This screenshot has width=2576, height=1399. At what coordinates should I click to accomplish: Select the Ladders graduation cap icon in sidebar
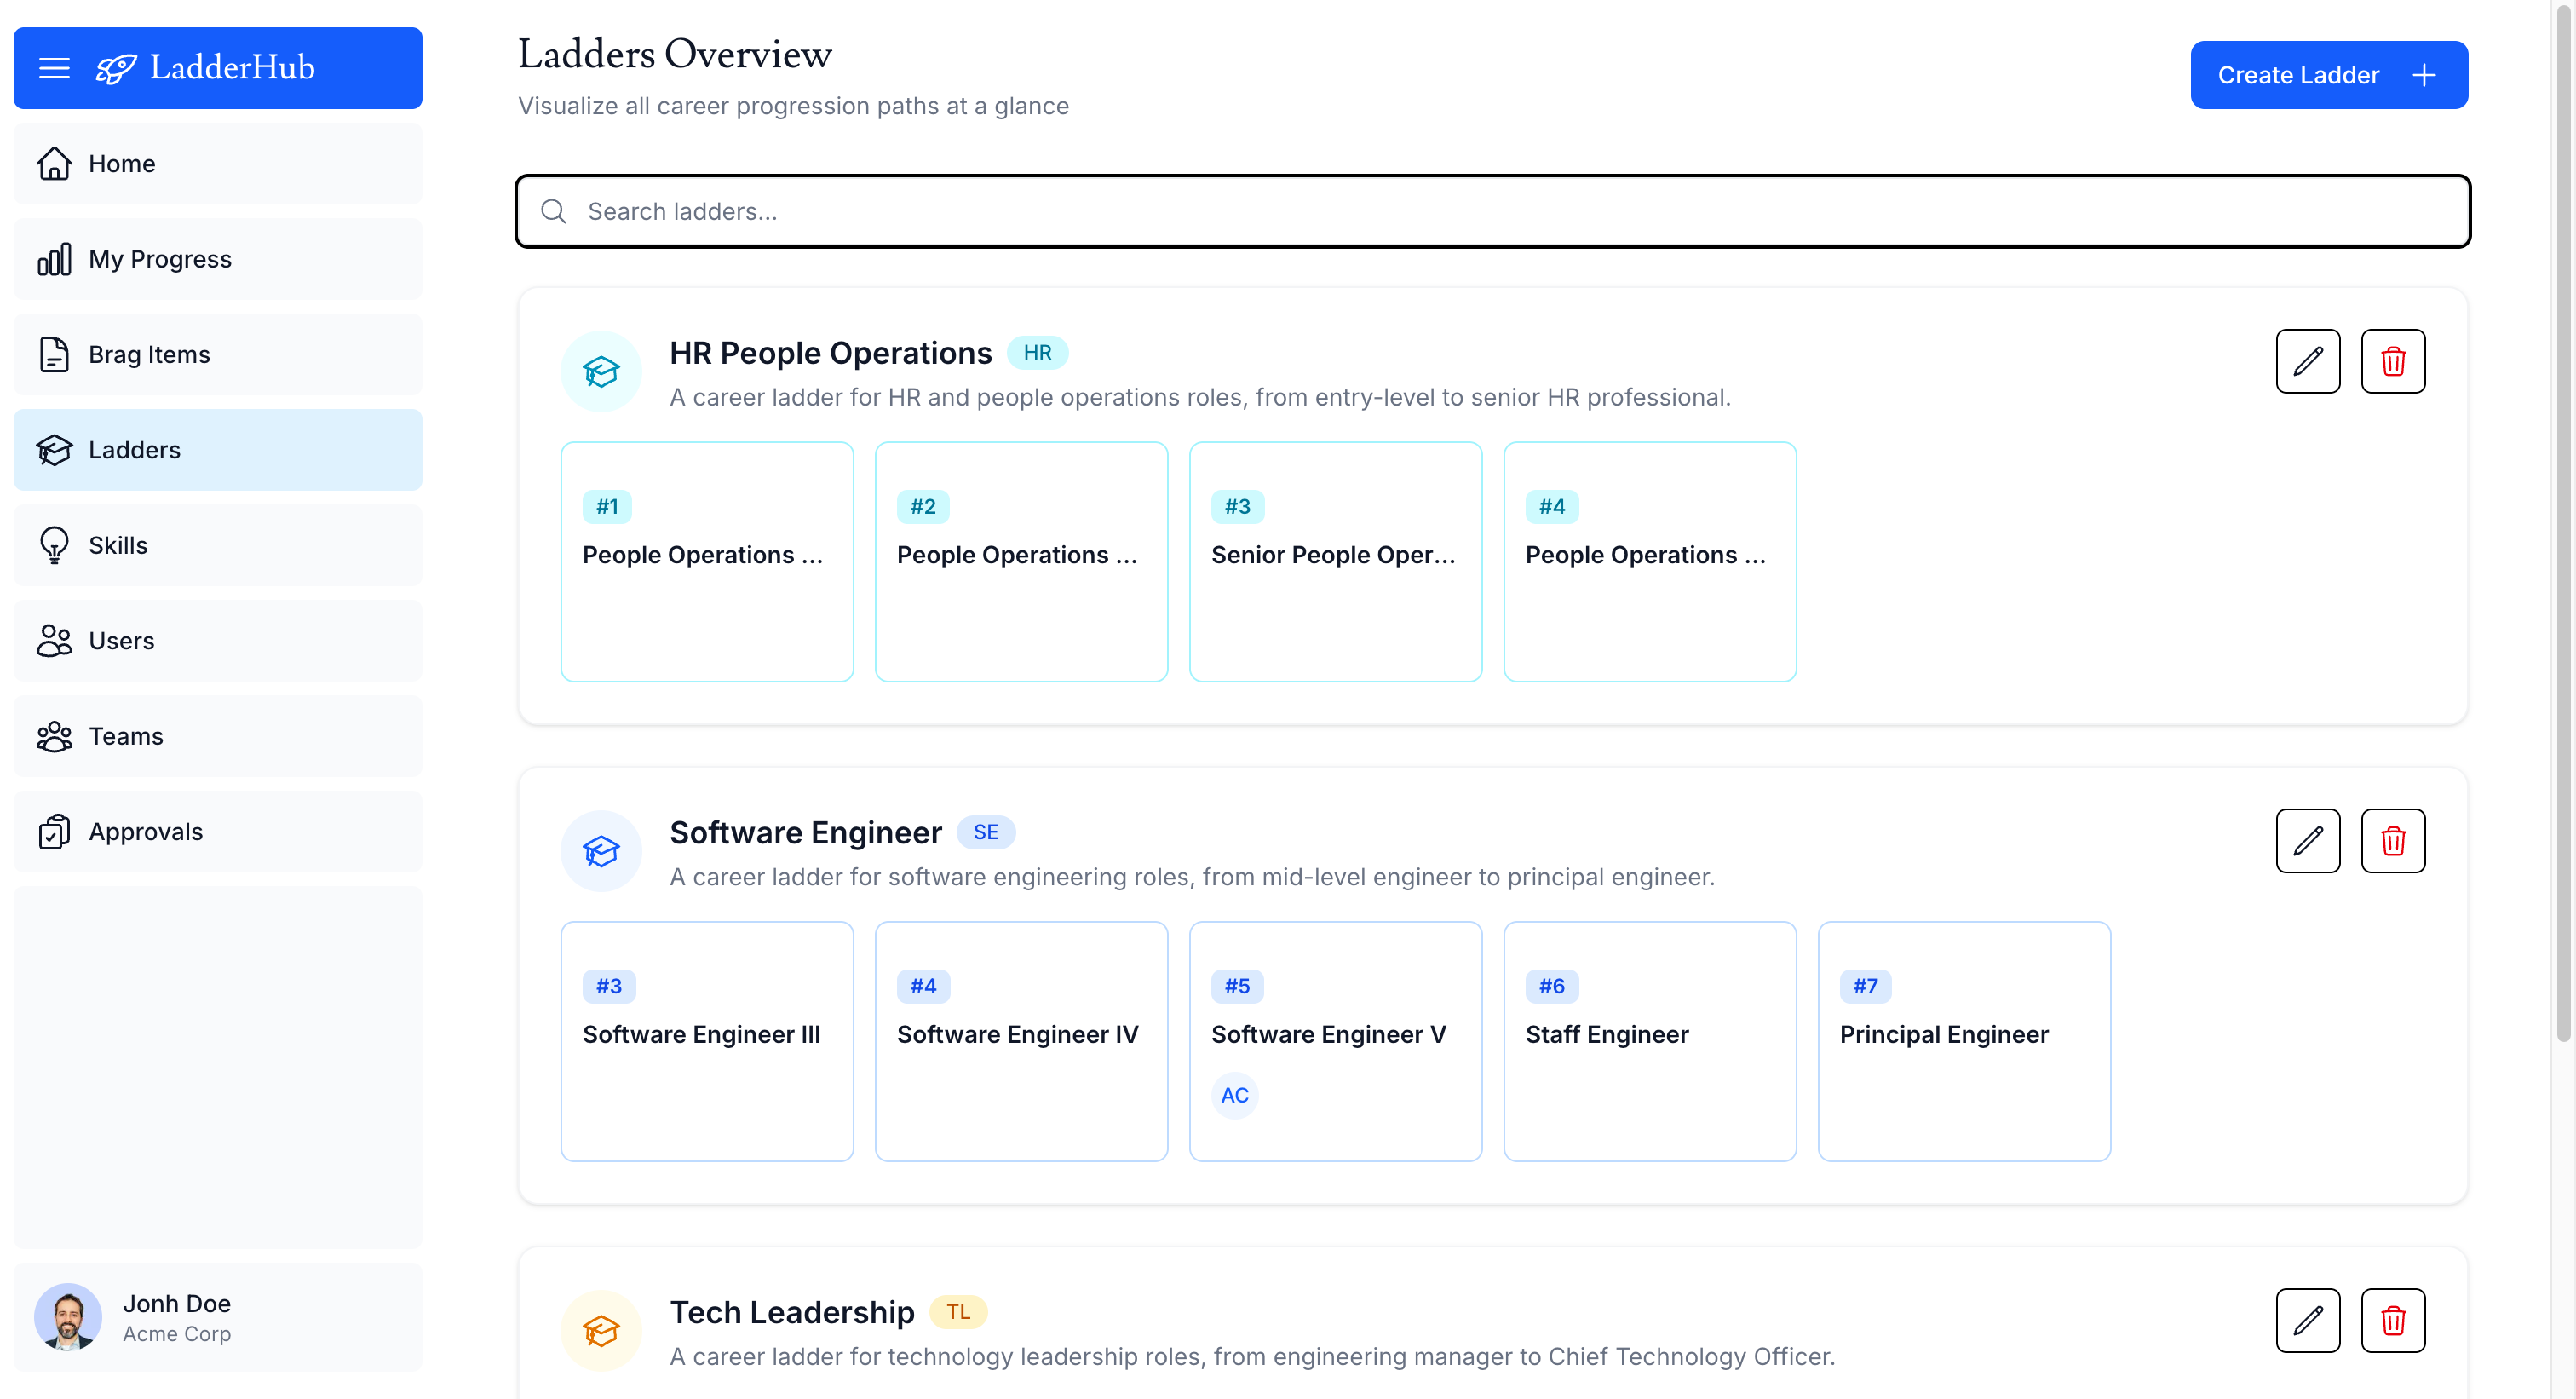coord(54,450)
